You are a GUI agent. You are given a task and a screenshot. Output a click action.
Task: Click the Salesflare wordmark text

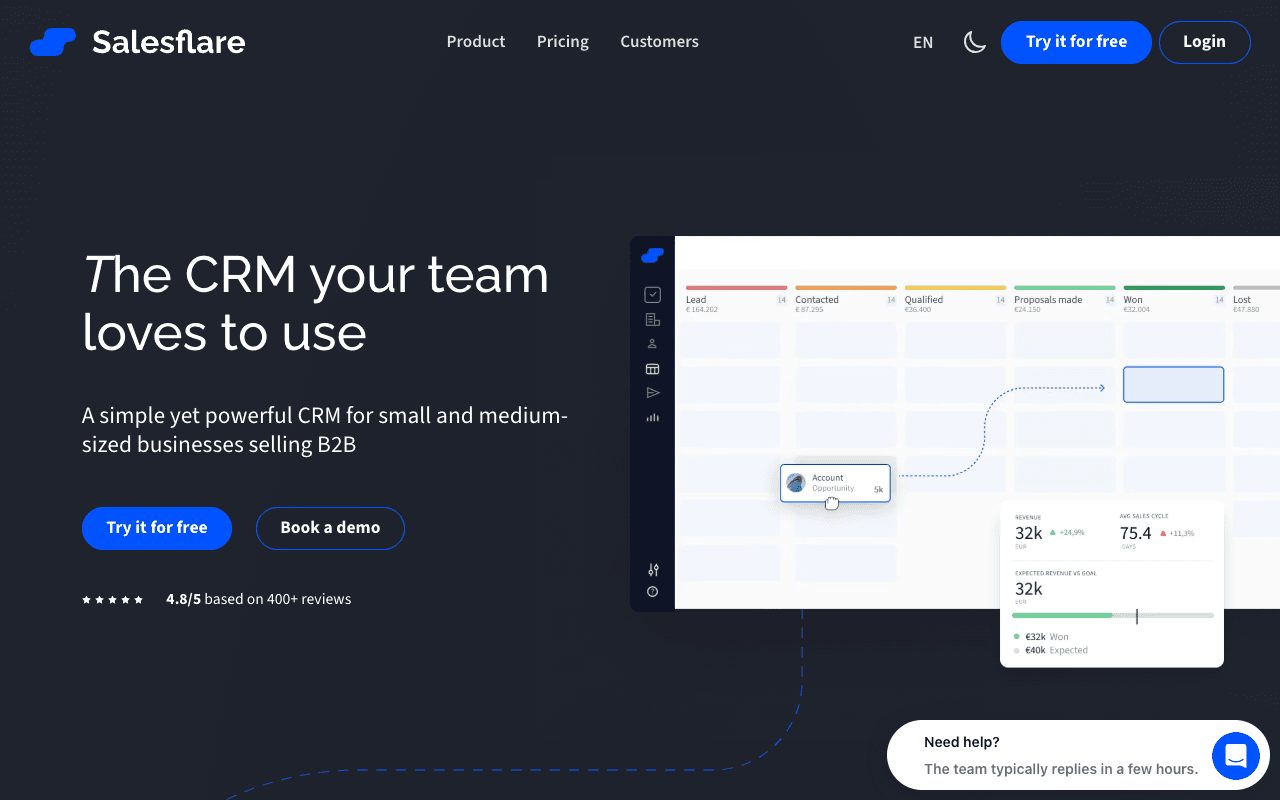click(169, 42)
